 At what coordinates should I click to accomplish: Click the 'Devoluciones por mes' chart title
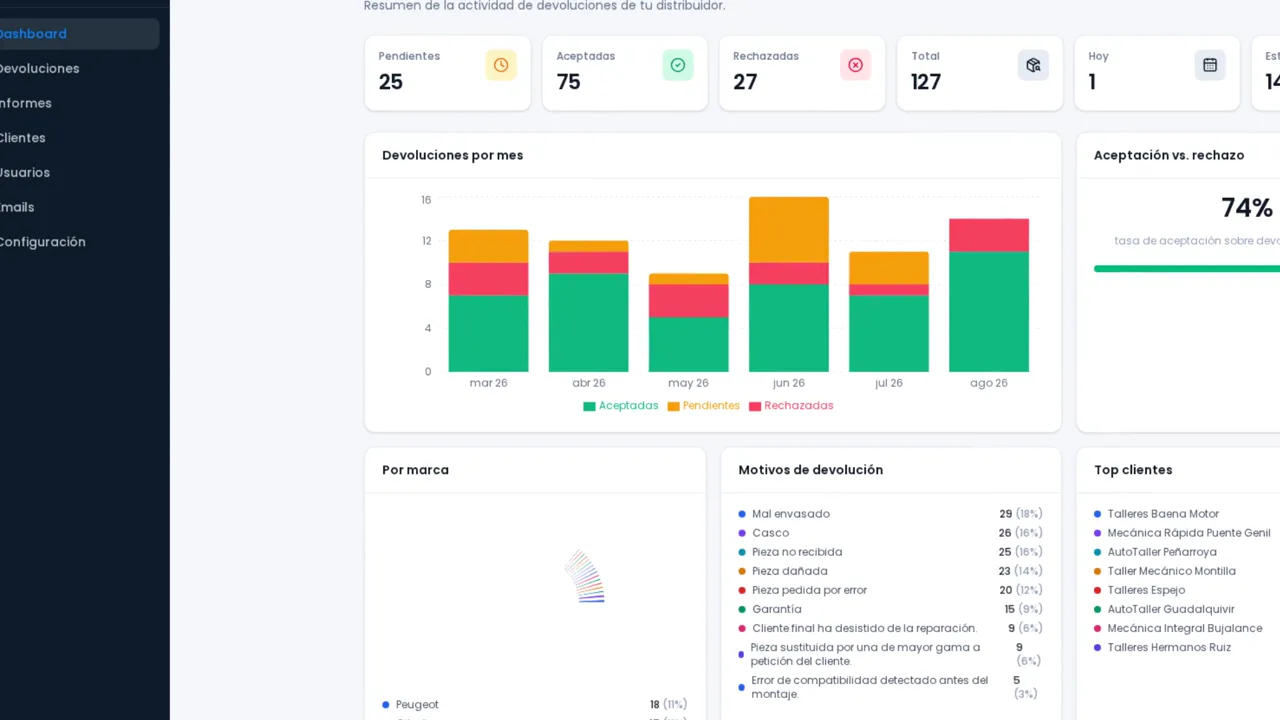[453, 155]
